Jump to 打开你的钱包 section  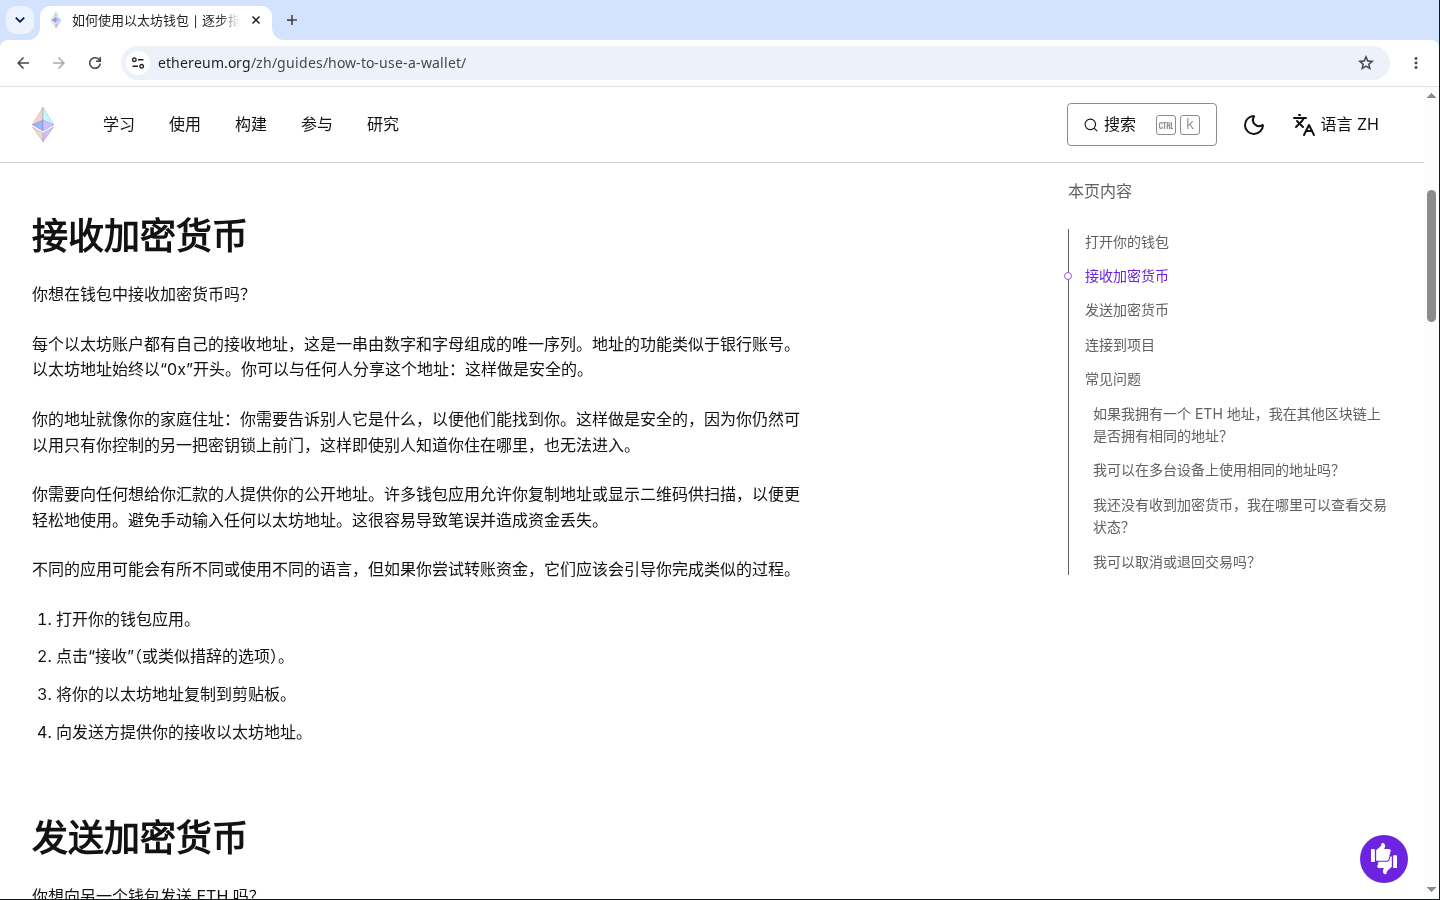1127,242
